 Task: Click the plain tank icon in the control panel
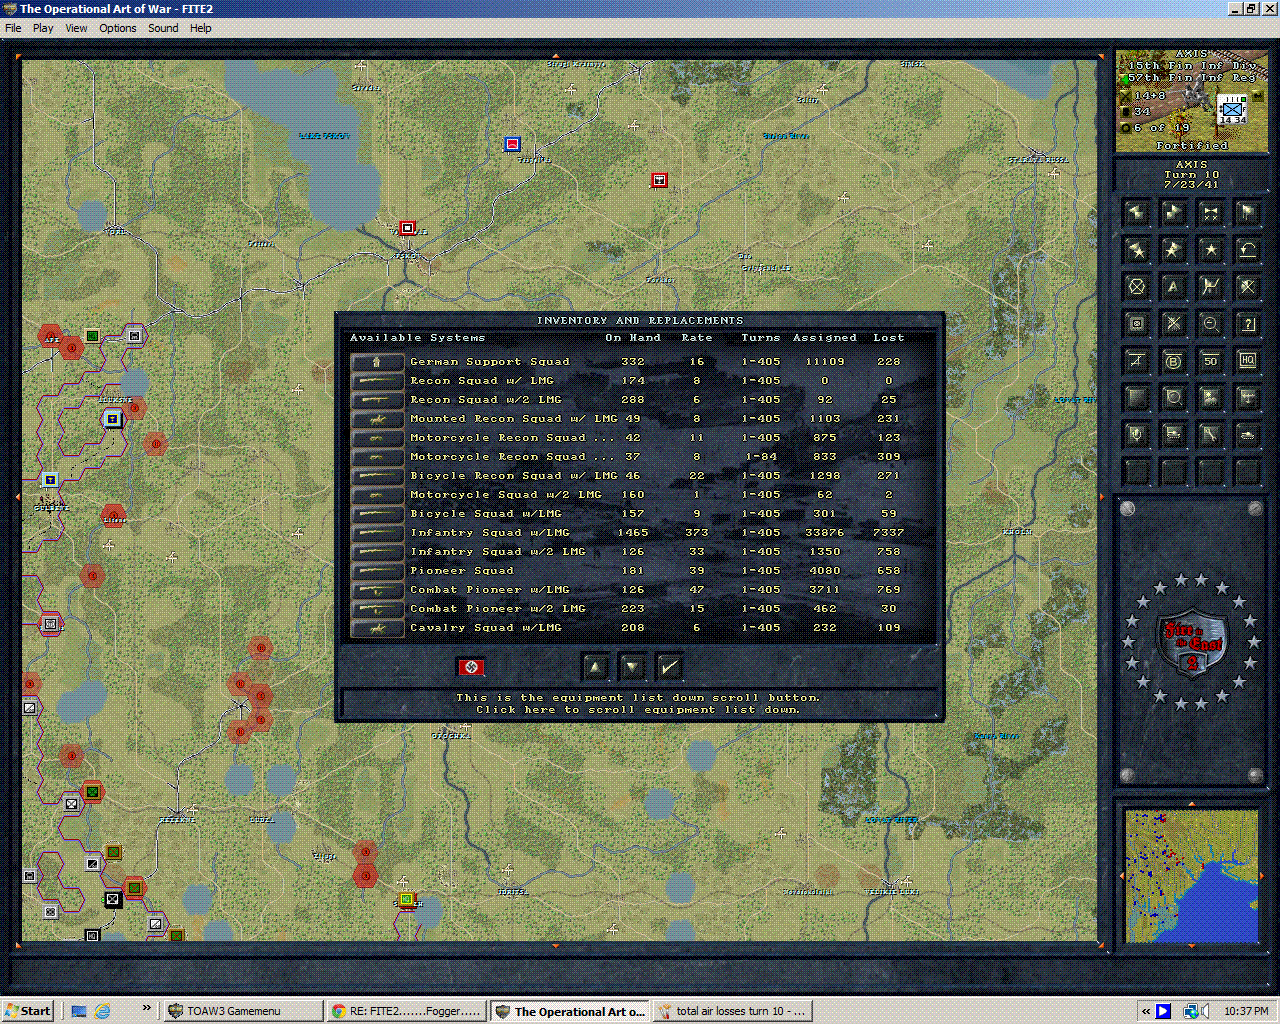click(x=1248, y=435)
